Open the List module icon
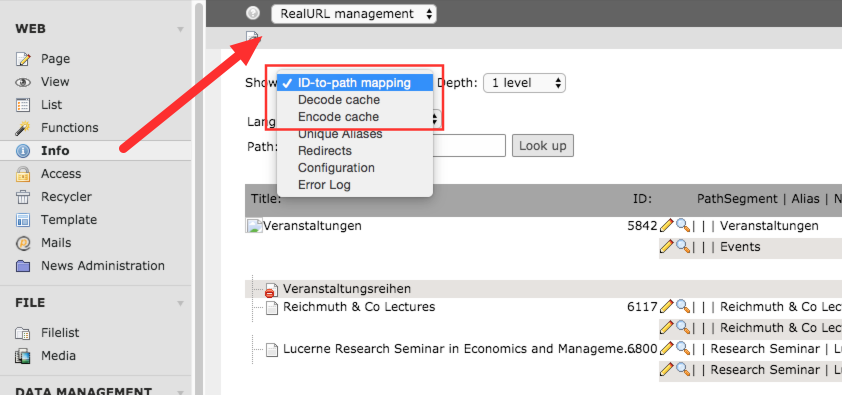This screenshot has height=395, width=842. [23, 105]
